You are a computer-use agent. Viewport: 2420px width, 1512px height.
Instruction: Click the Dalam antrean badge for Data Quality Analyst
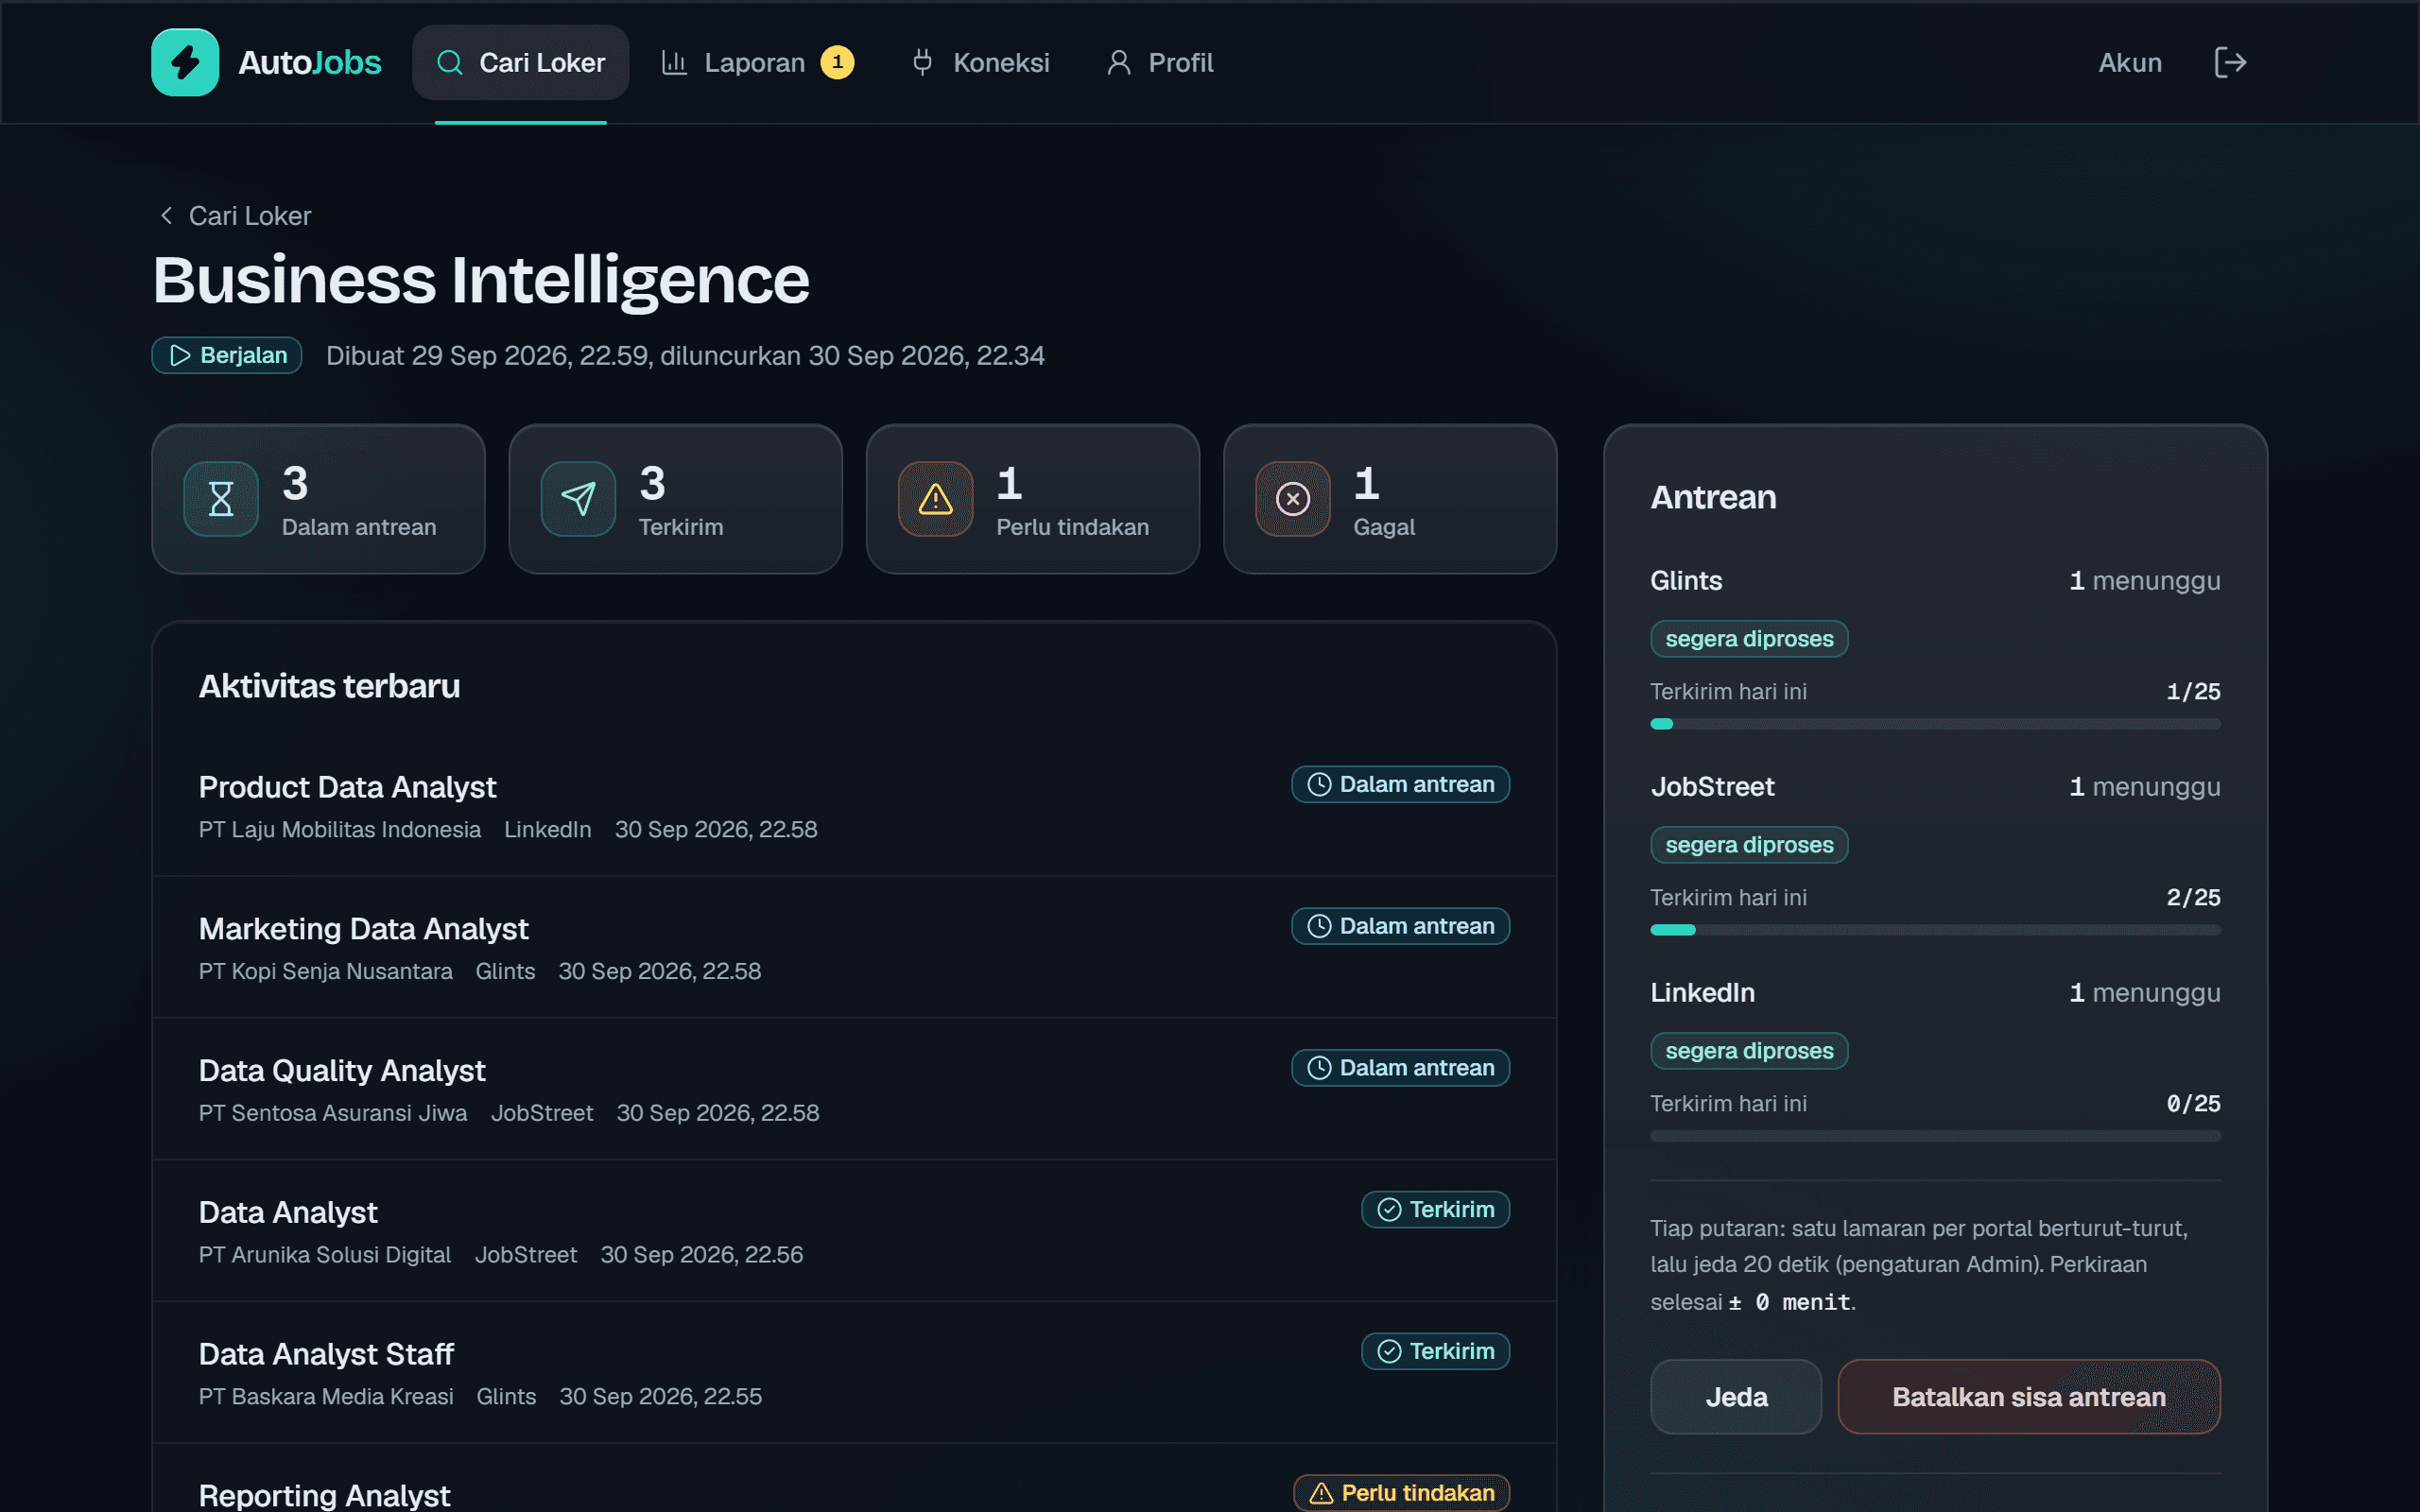1400,1067
